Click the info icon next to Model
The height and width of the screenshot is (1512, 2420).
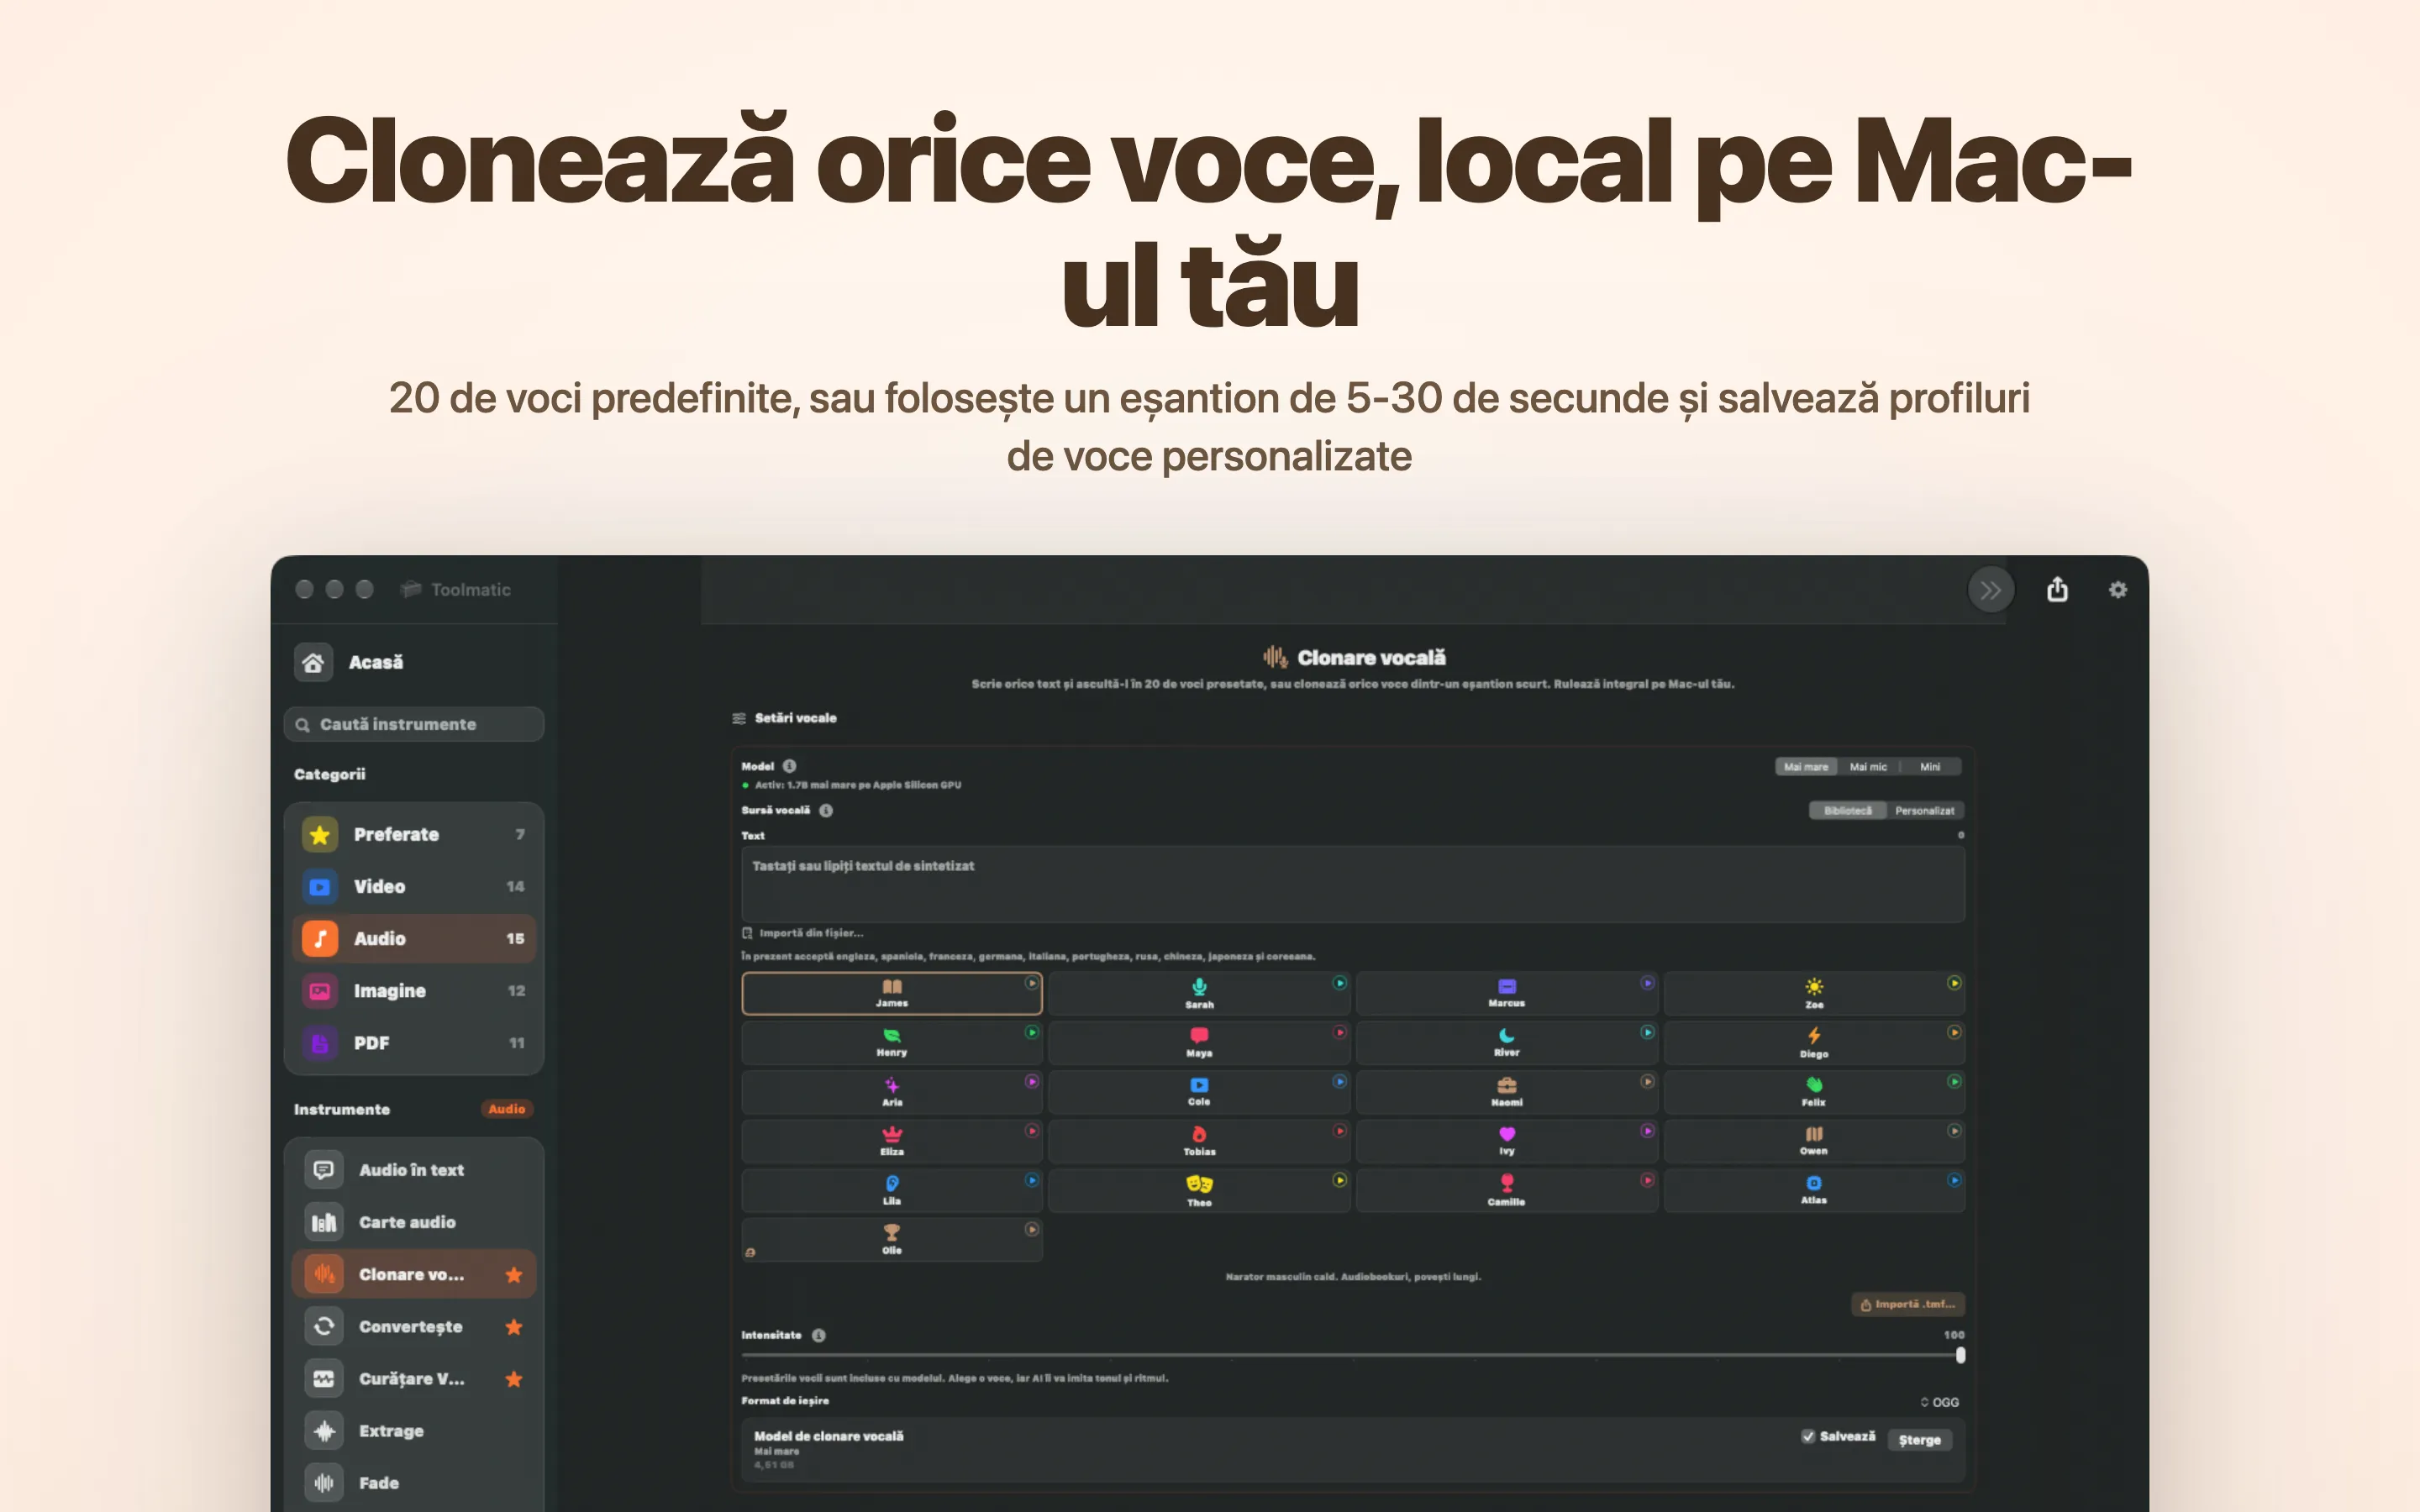(x=789, y=766)
